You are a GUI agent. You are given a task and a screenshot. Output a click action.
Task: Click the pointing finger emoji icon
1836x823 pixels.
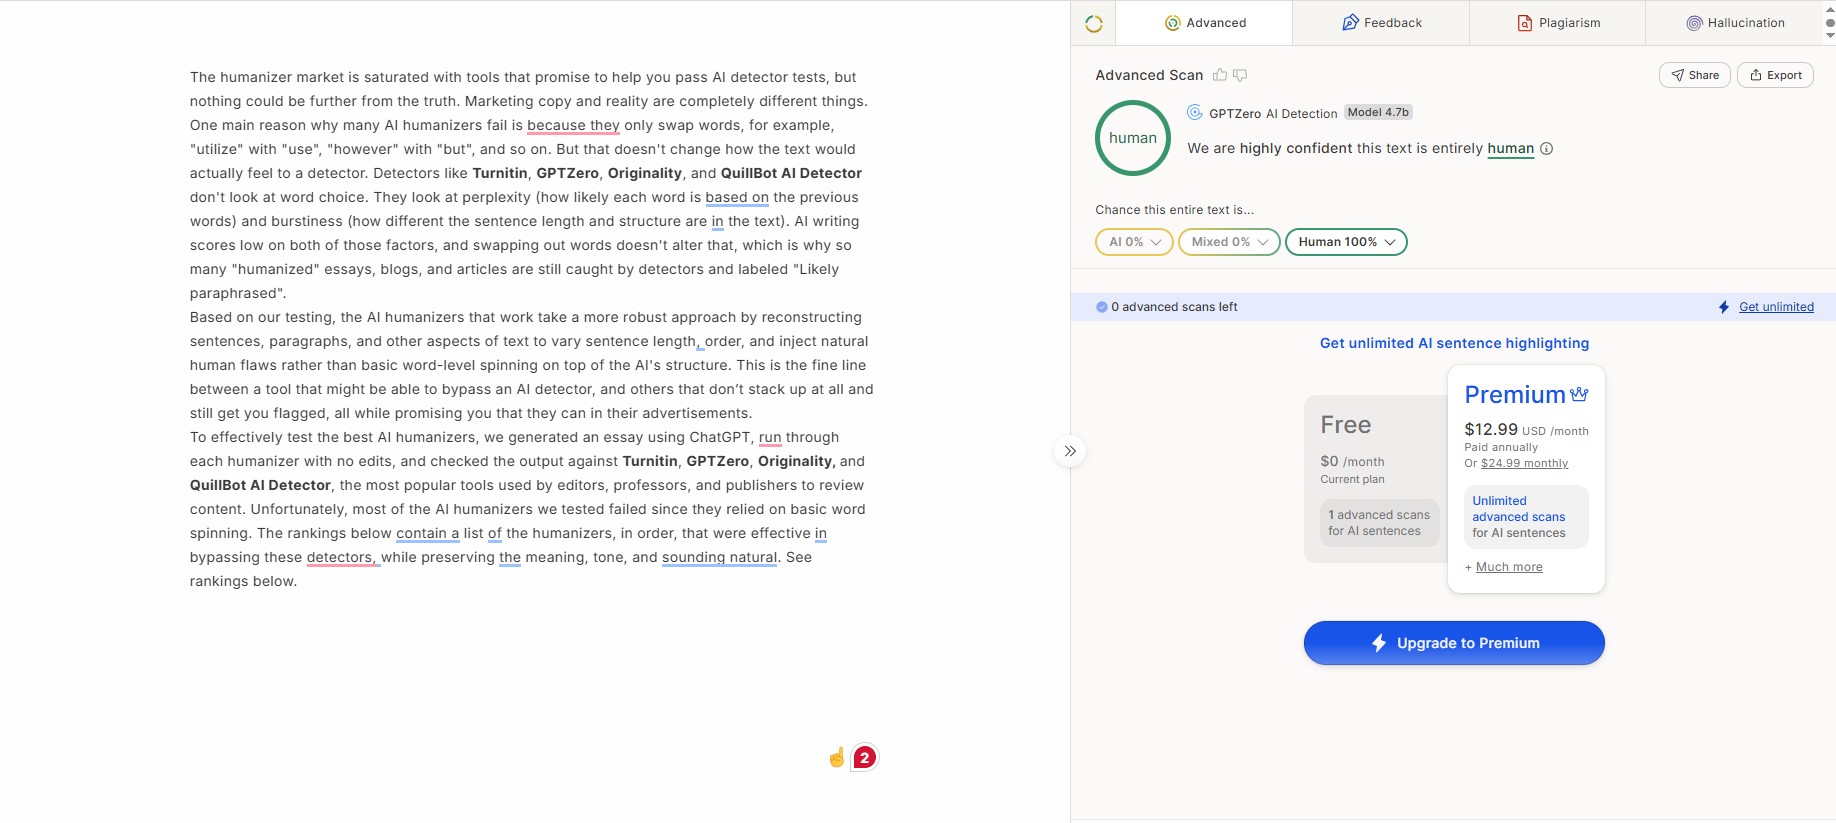pyautogui.click(x=837, y=758)
